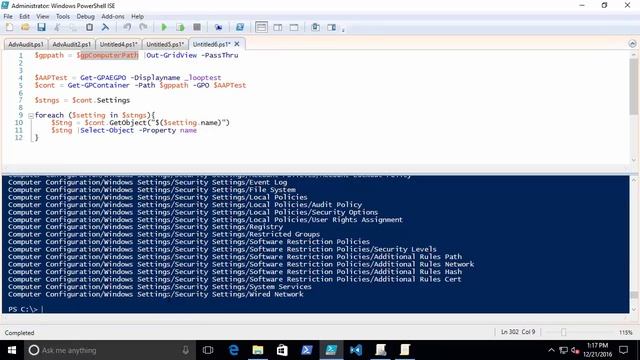Open Task View on taskbar

click(208, 350)
